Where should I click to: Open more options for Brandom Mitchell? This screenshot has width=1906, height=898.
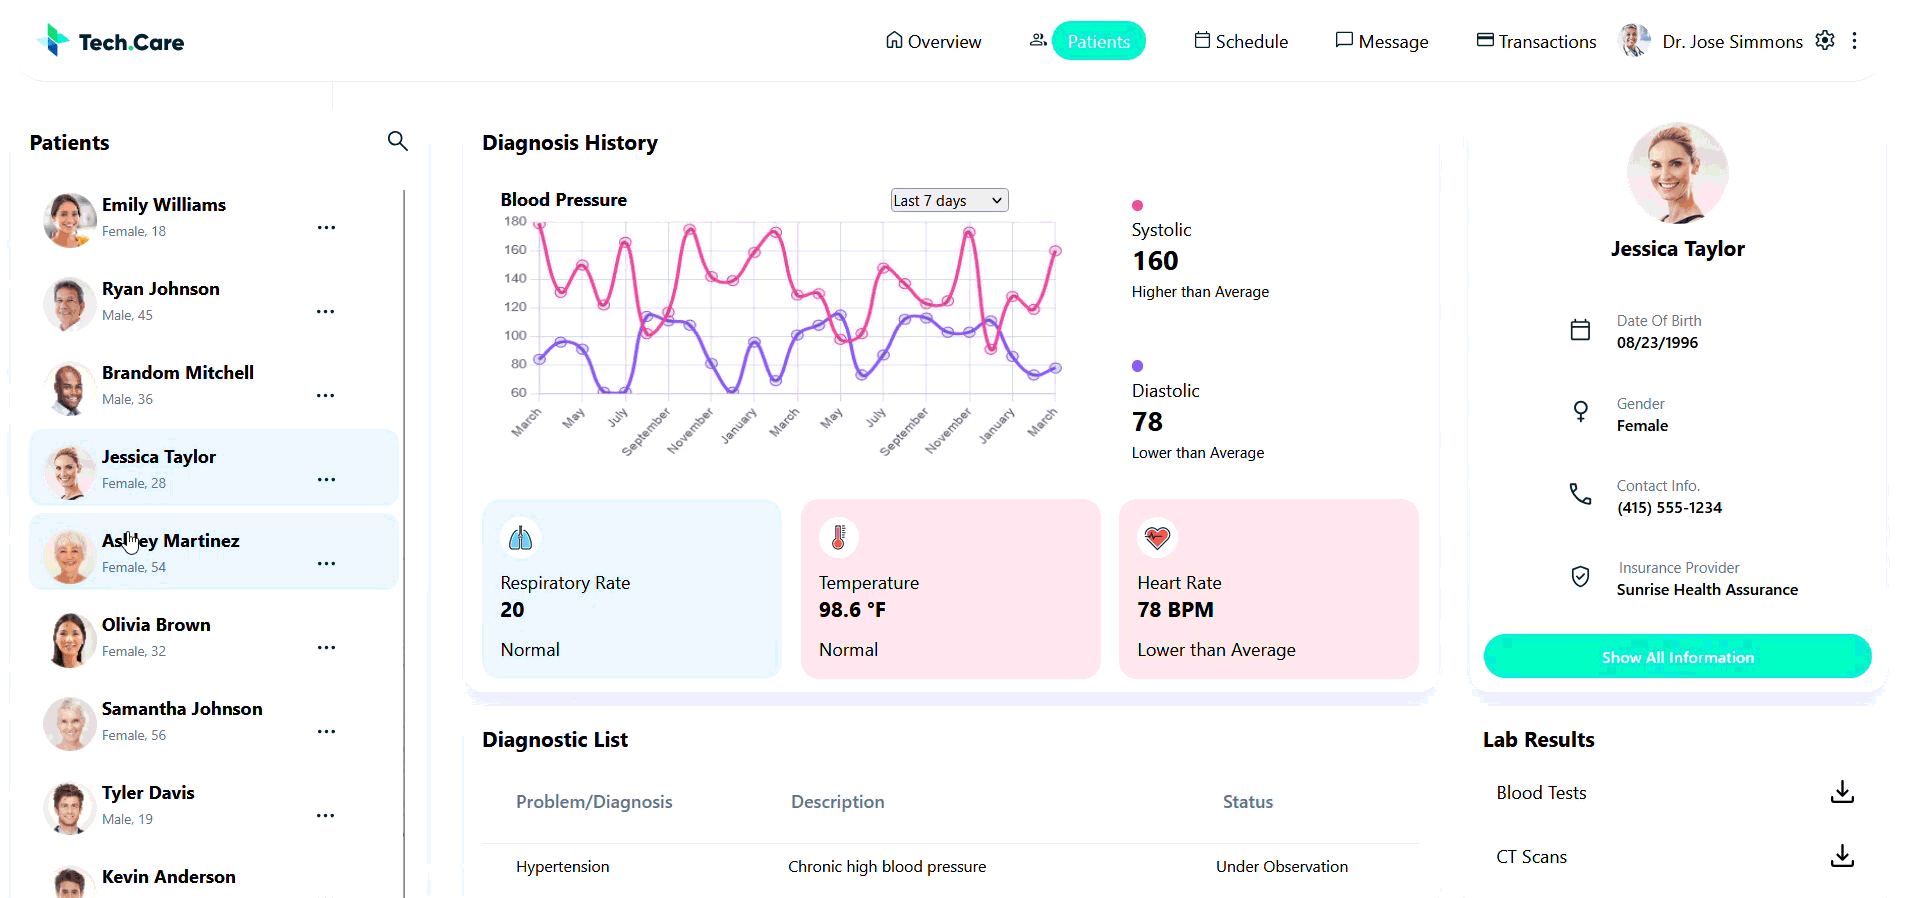pyautogui.click(x=326, y=396)
